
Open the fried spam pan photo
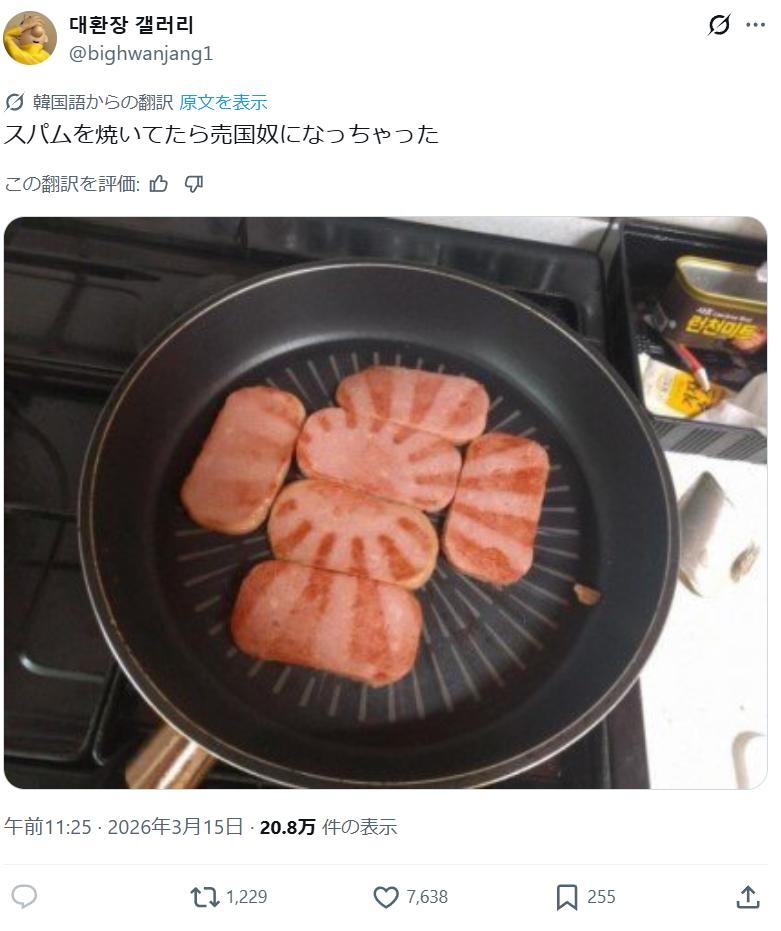(x=385, y=502)
